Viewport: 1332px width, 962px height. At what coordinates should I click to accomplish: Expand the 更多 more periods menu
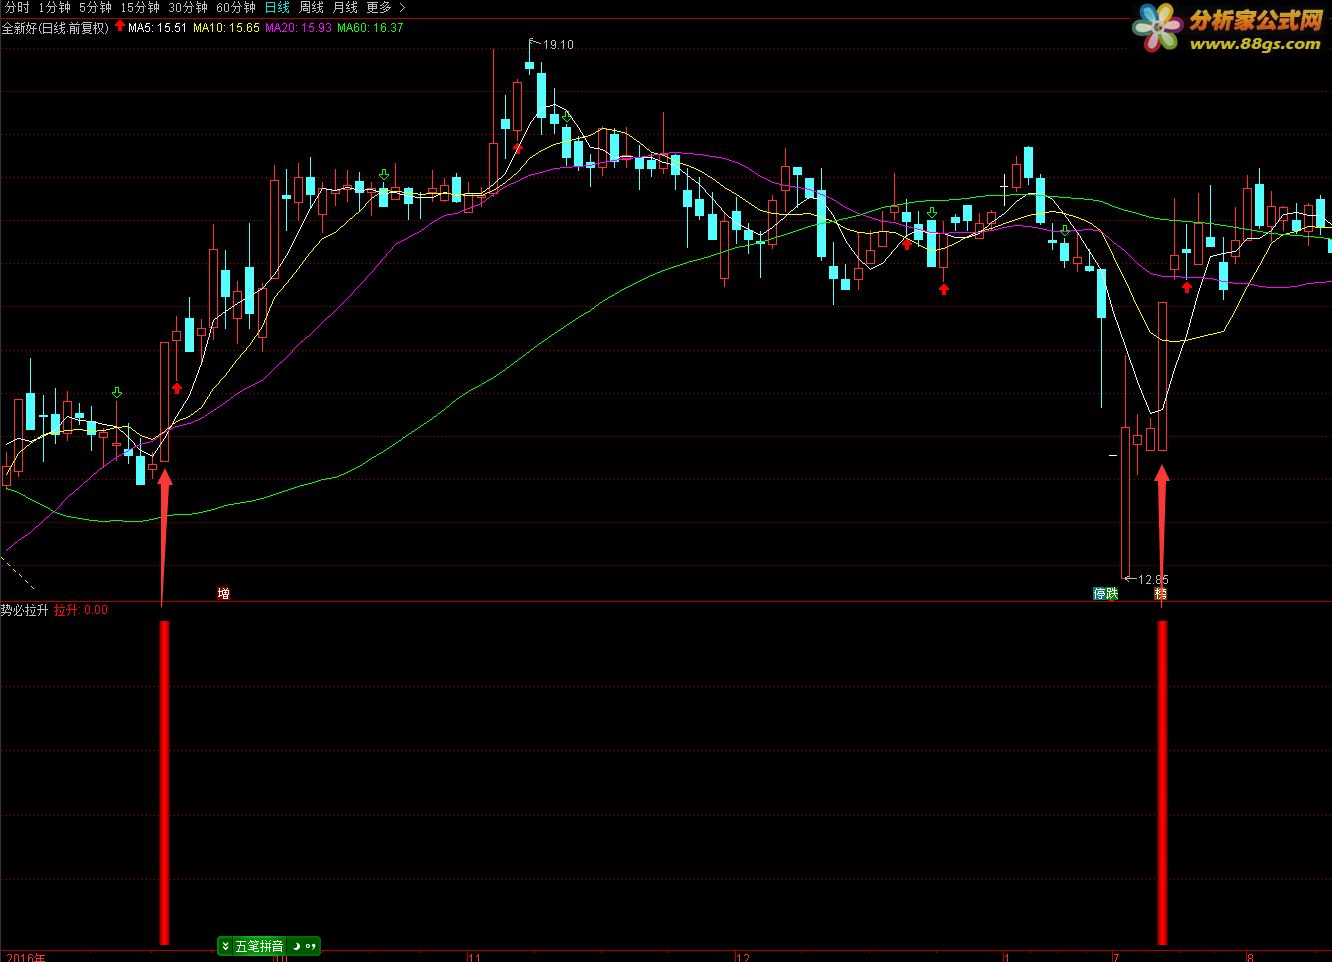click(385, 8)
